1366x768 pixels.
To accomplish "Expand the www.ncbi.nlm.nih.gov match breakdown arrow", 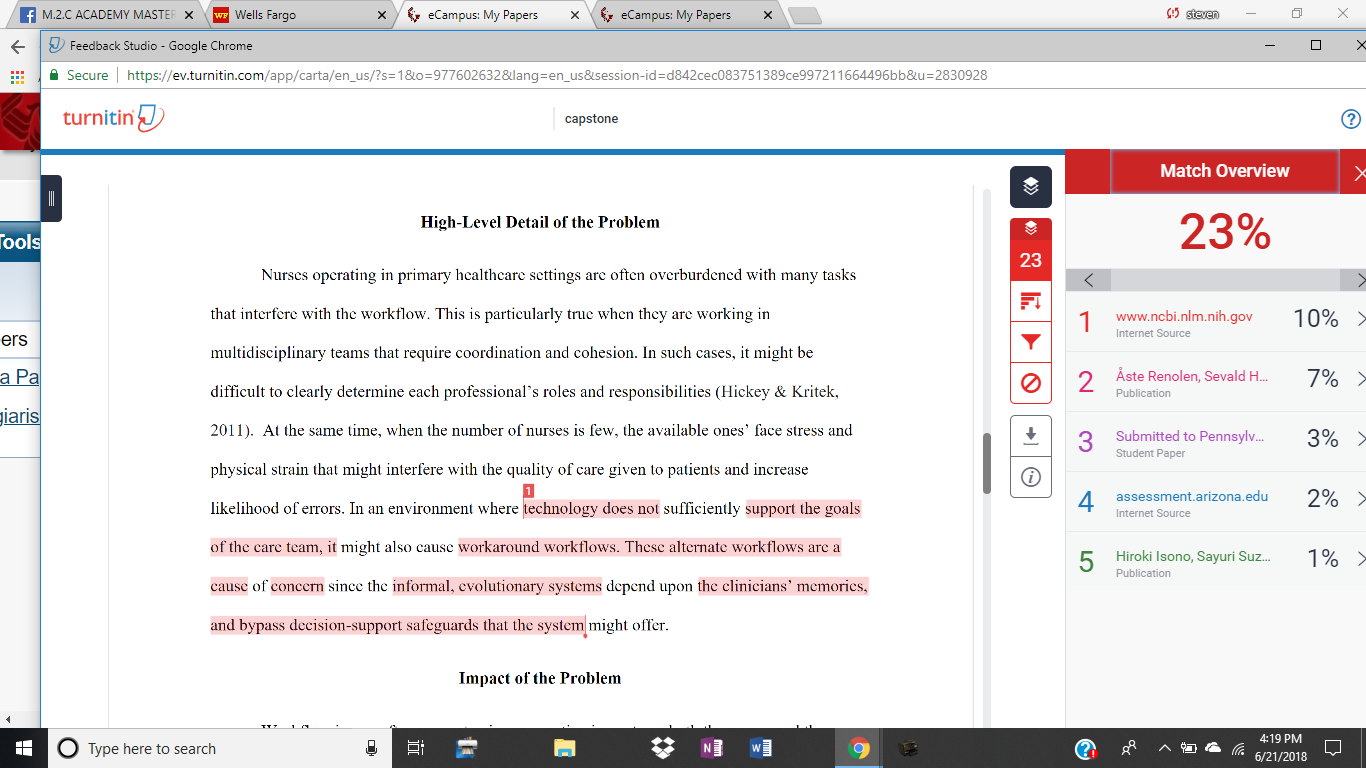I will pyautogui.click(x=1360, y=319).
